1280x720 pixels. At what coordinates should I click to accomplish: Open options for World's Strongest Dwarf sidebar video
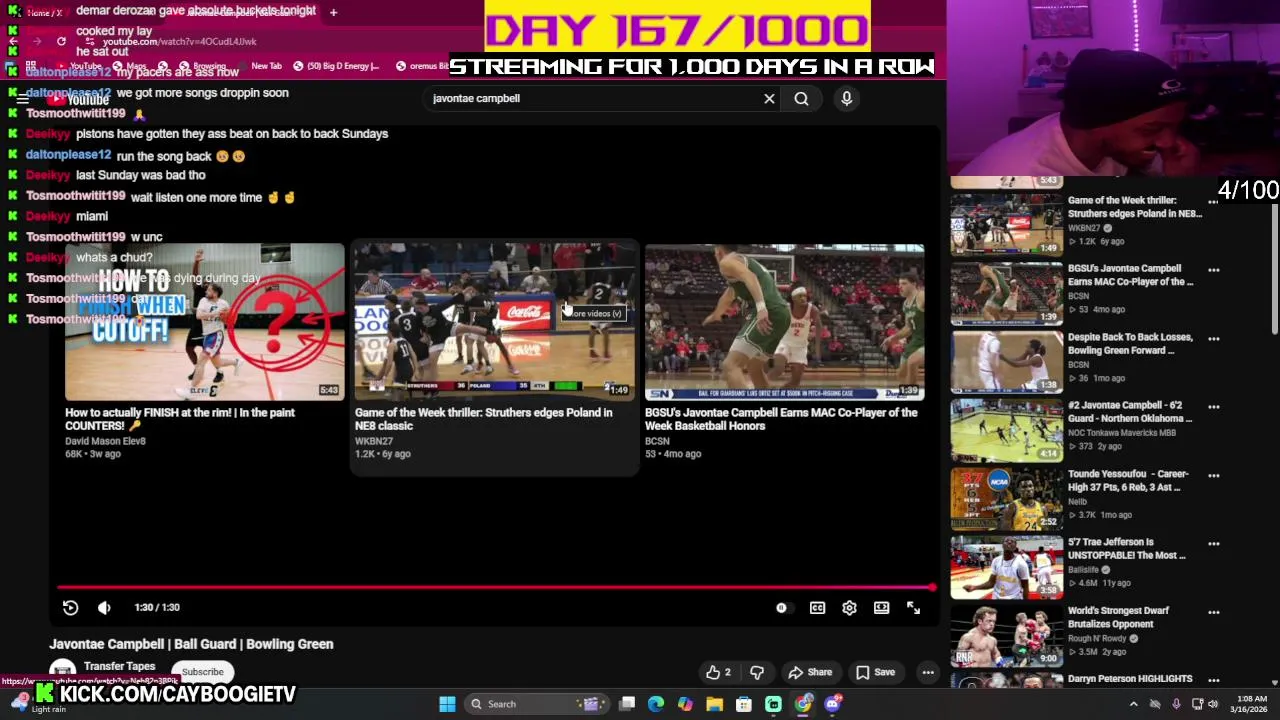(x=1213, y=612)
